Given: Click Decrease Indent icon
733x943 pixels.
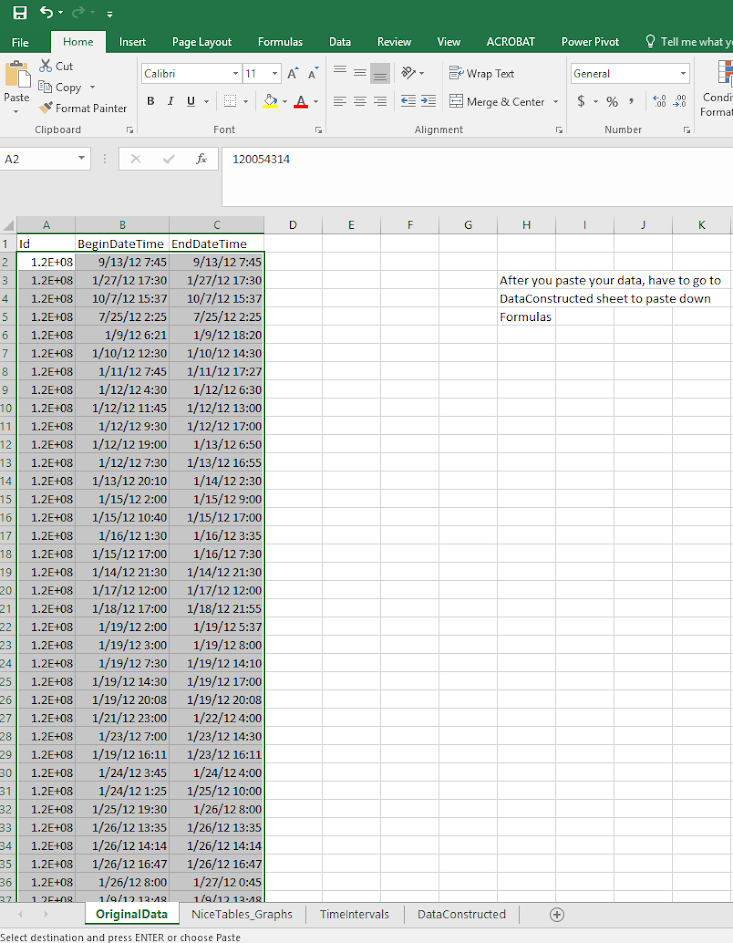Looking at the screenshot, I should (408, 102).
